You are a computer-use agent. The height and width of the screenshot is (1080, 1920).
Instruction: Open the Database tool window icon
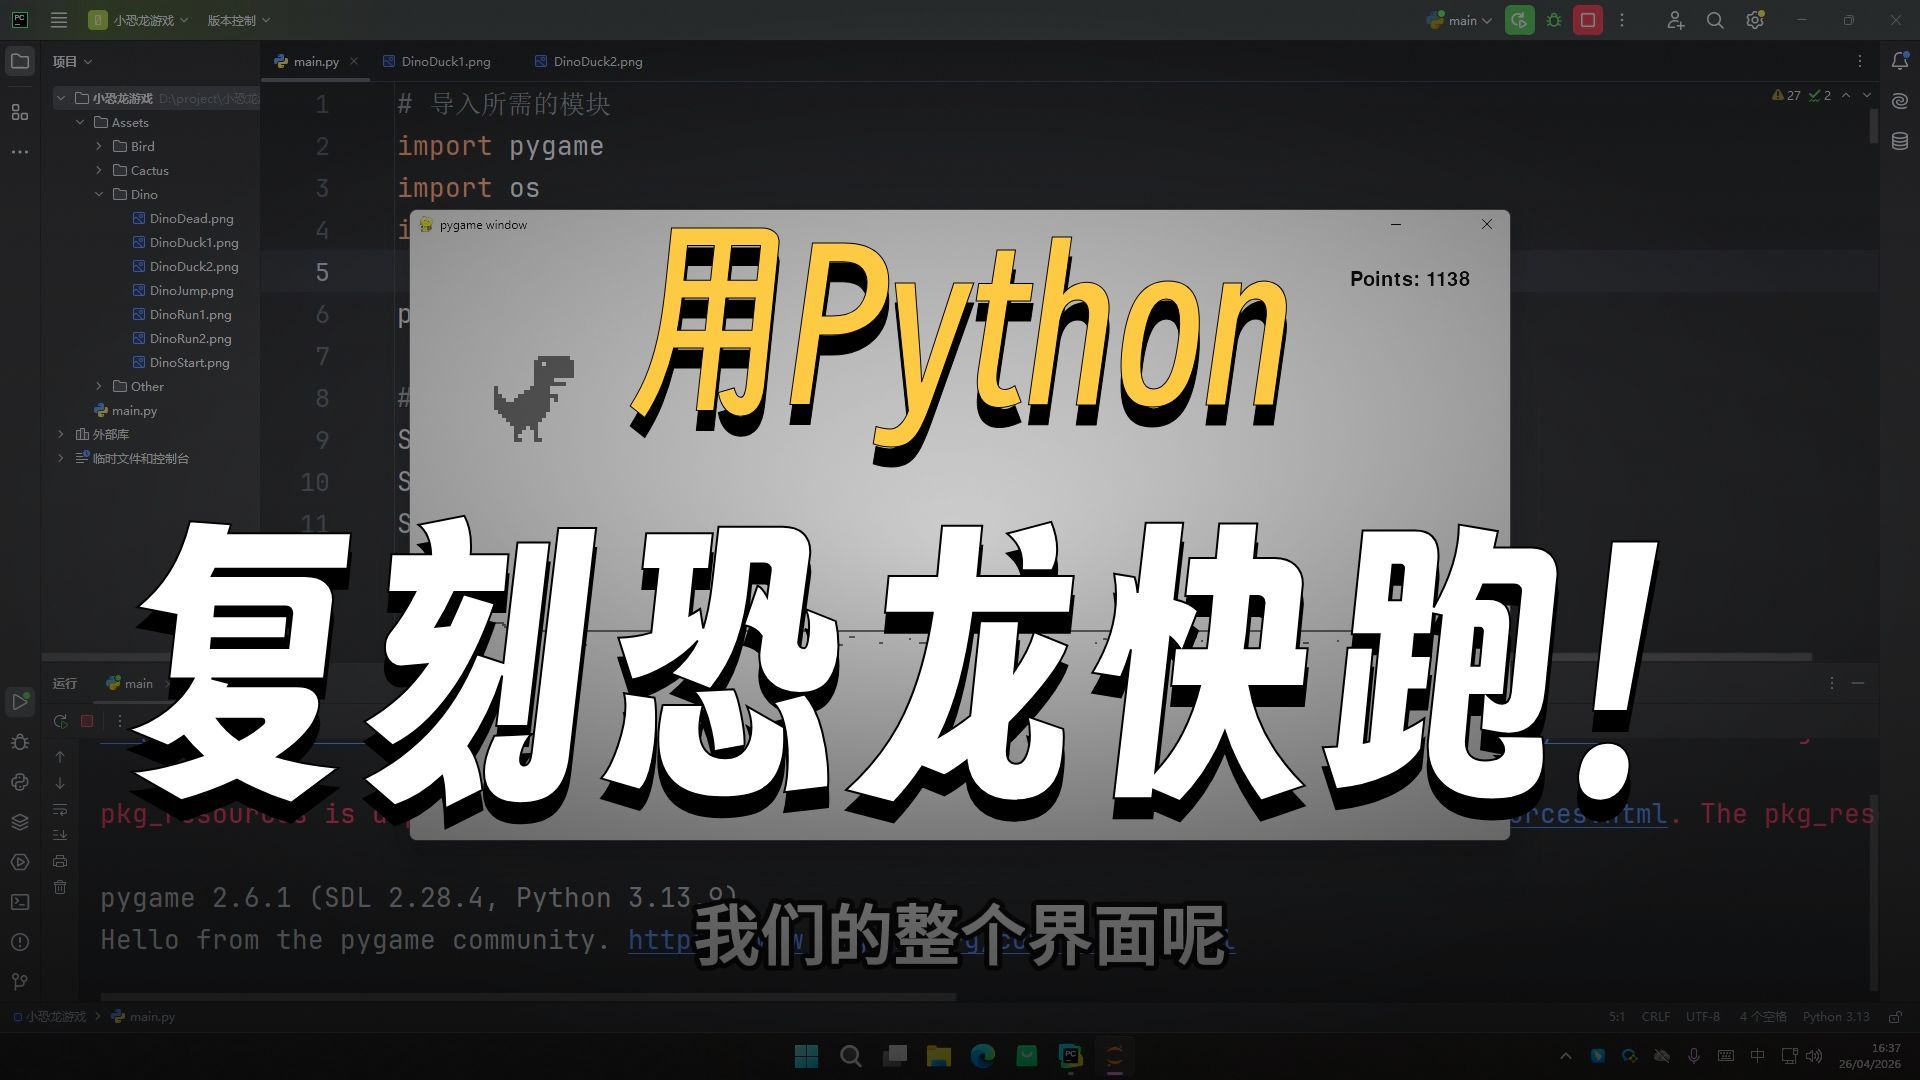point(1900,141)
